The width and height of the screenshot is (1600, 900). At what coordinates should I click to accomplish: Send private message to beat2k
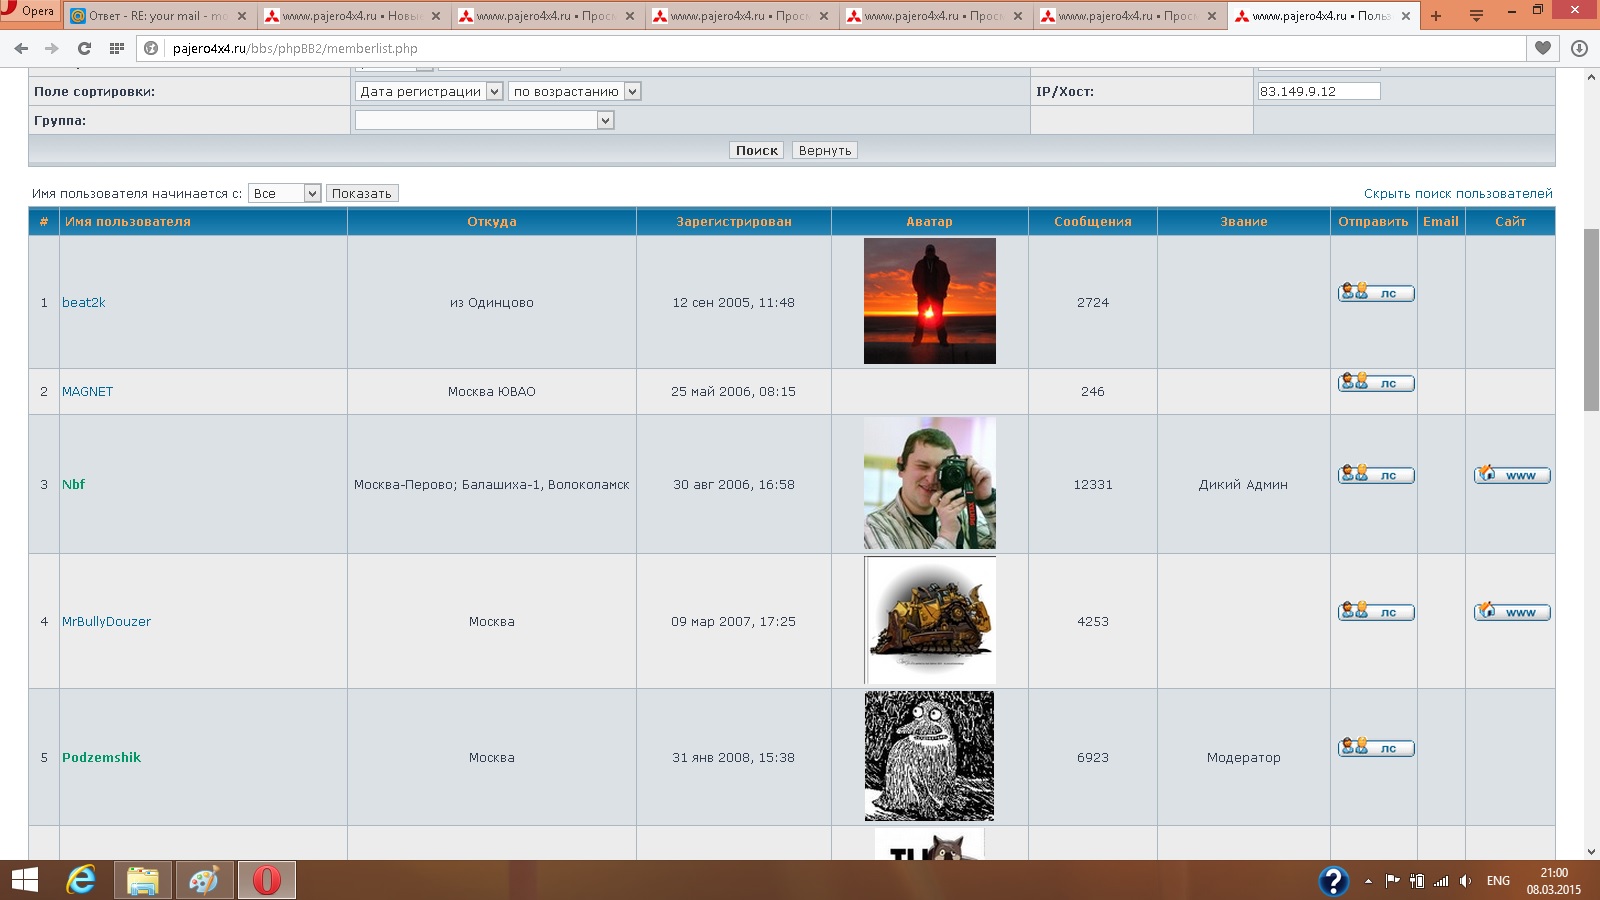[1376, 293]
